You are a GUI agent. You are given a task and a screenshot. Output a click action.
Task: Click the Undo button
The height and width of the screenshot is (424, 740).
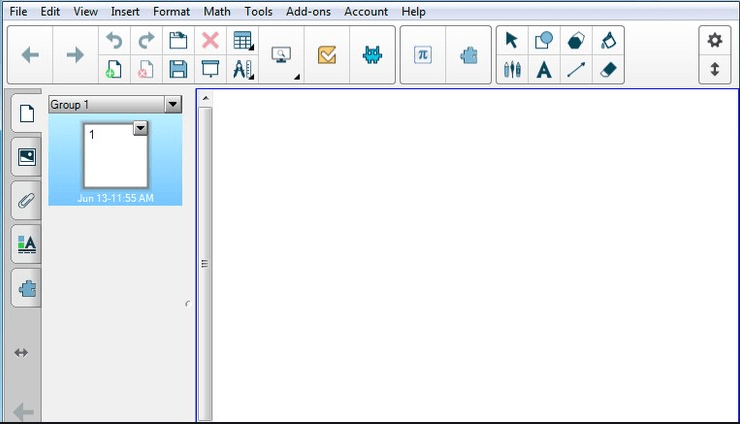(114, 40)
